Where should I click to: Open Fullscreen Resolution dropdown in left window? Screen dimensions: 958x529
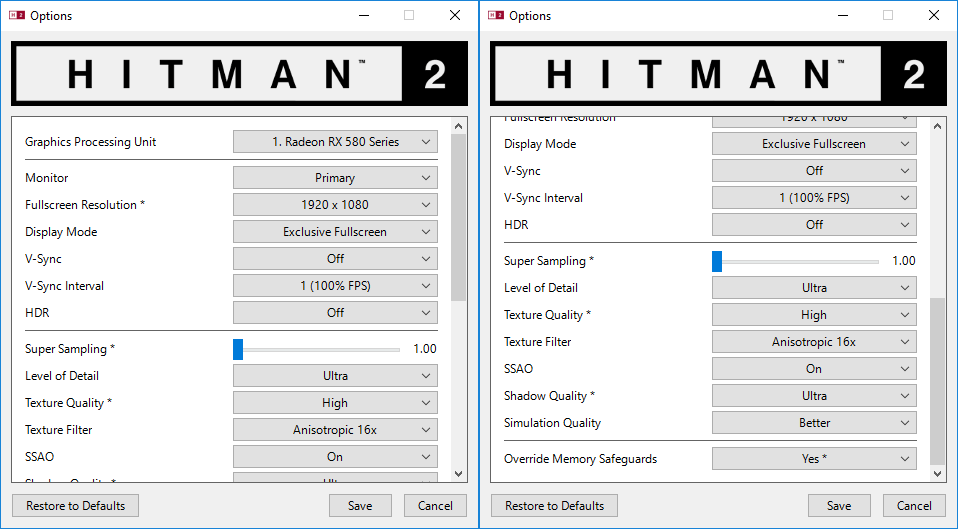coord(335,205)
